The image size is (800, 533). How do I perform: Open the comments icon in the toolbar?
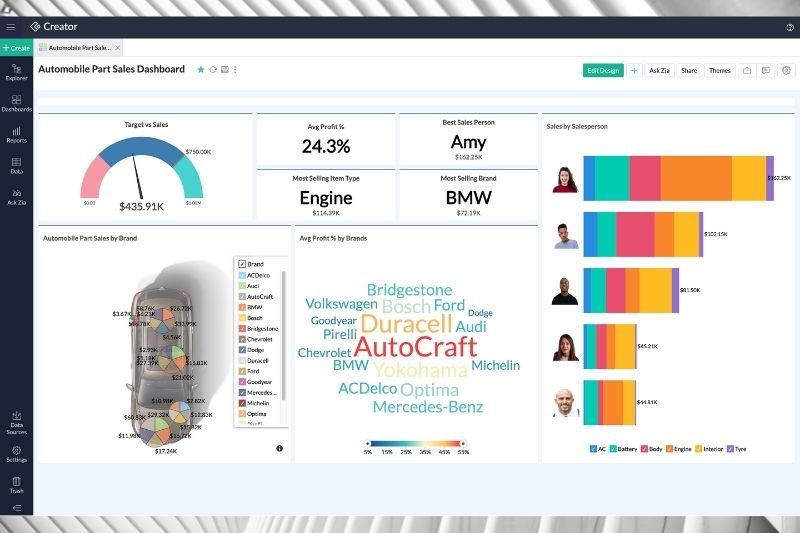766,70
